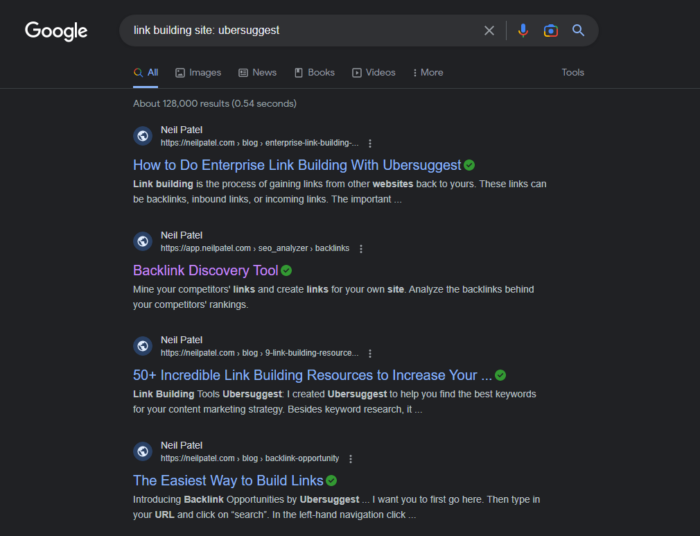Click Neil Patel site name above enterprise result
The height and width of the screenshot is (536, 700).
(x=182, y=130)
